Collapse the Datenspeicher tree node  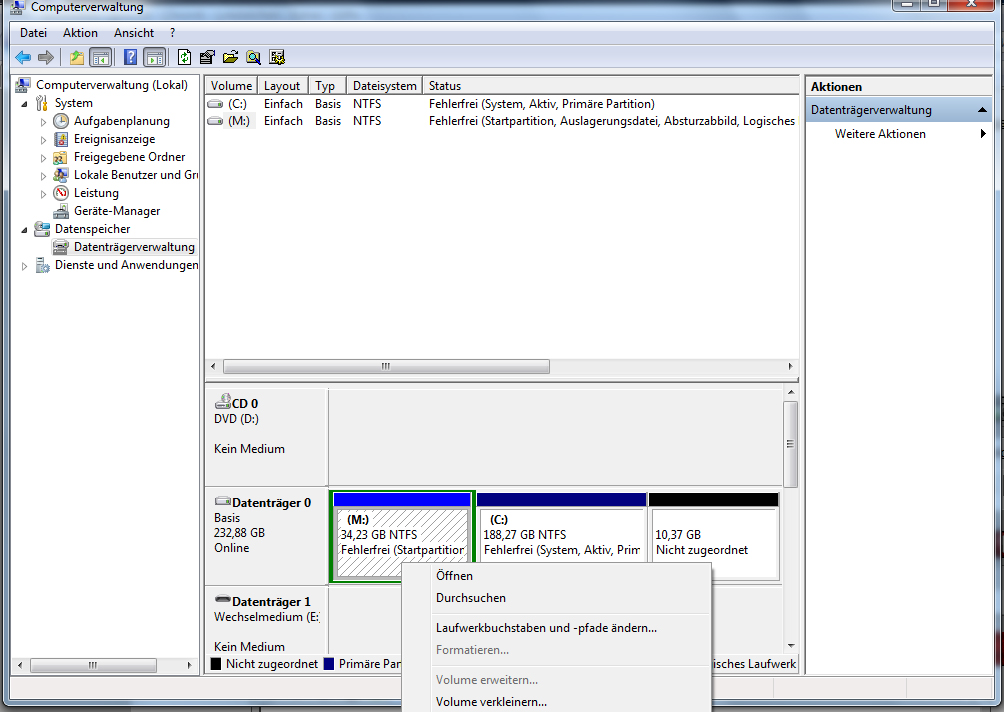coord(25,229)
